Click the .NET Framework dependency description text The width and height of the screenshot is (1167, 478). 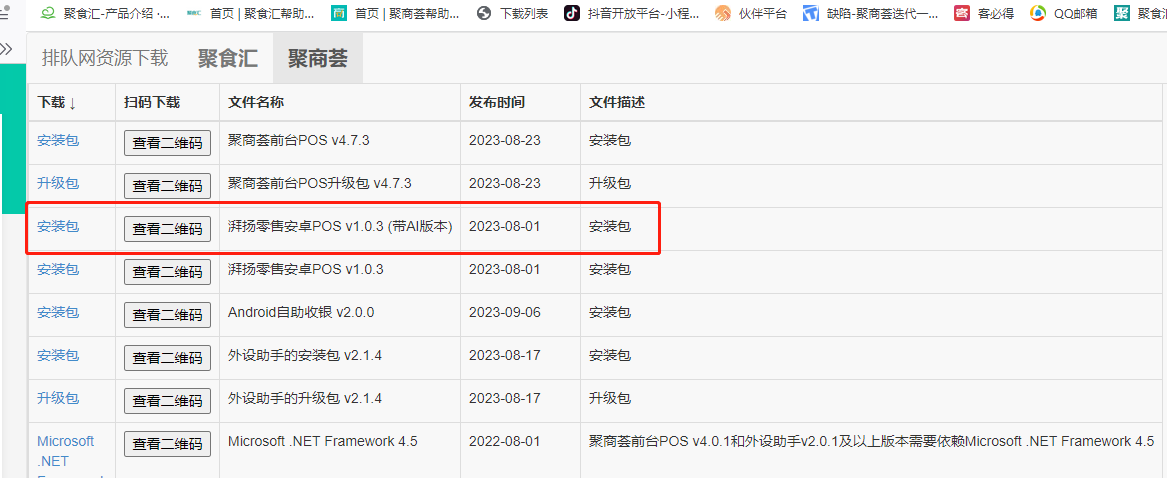[872, 442]
